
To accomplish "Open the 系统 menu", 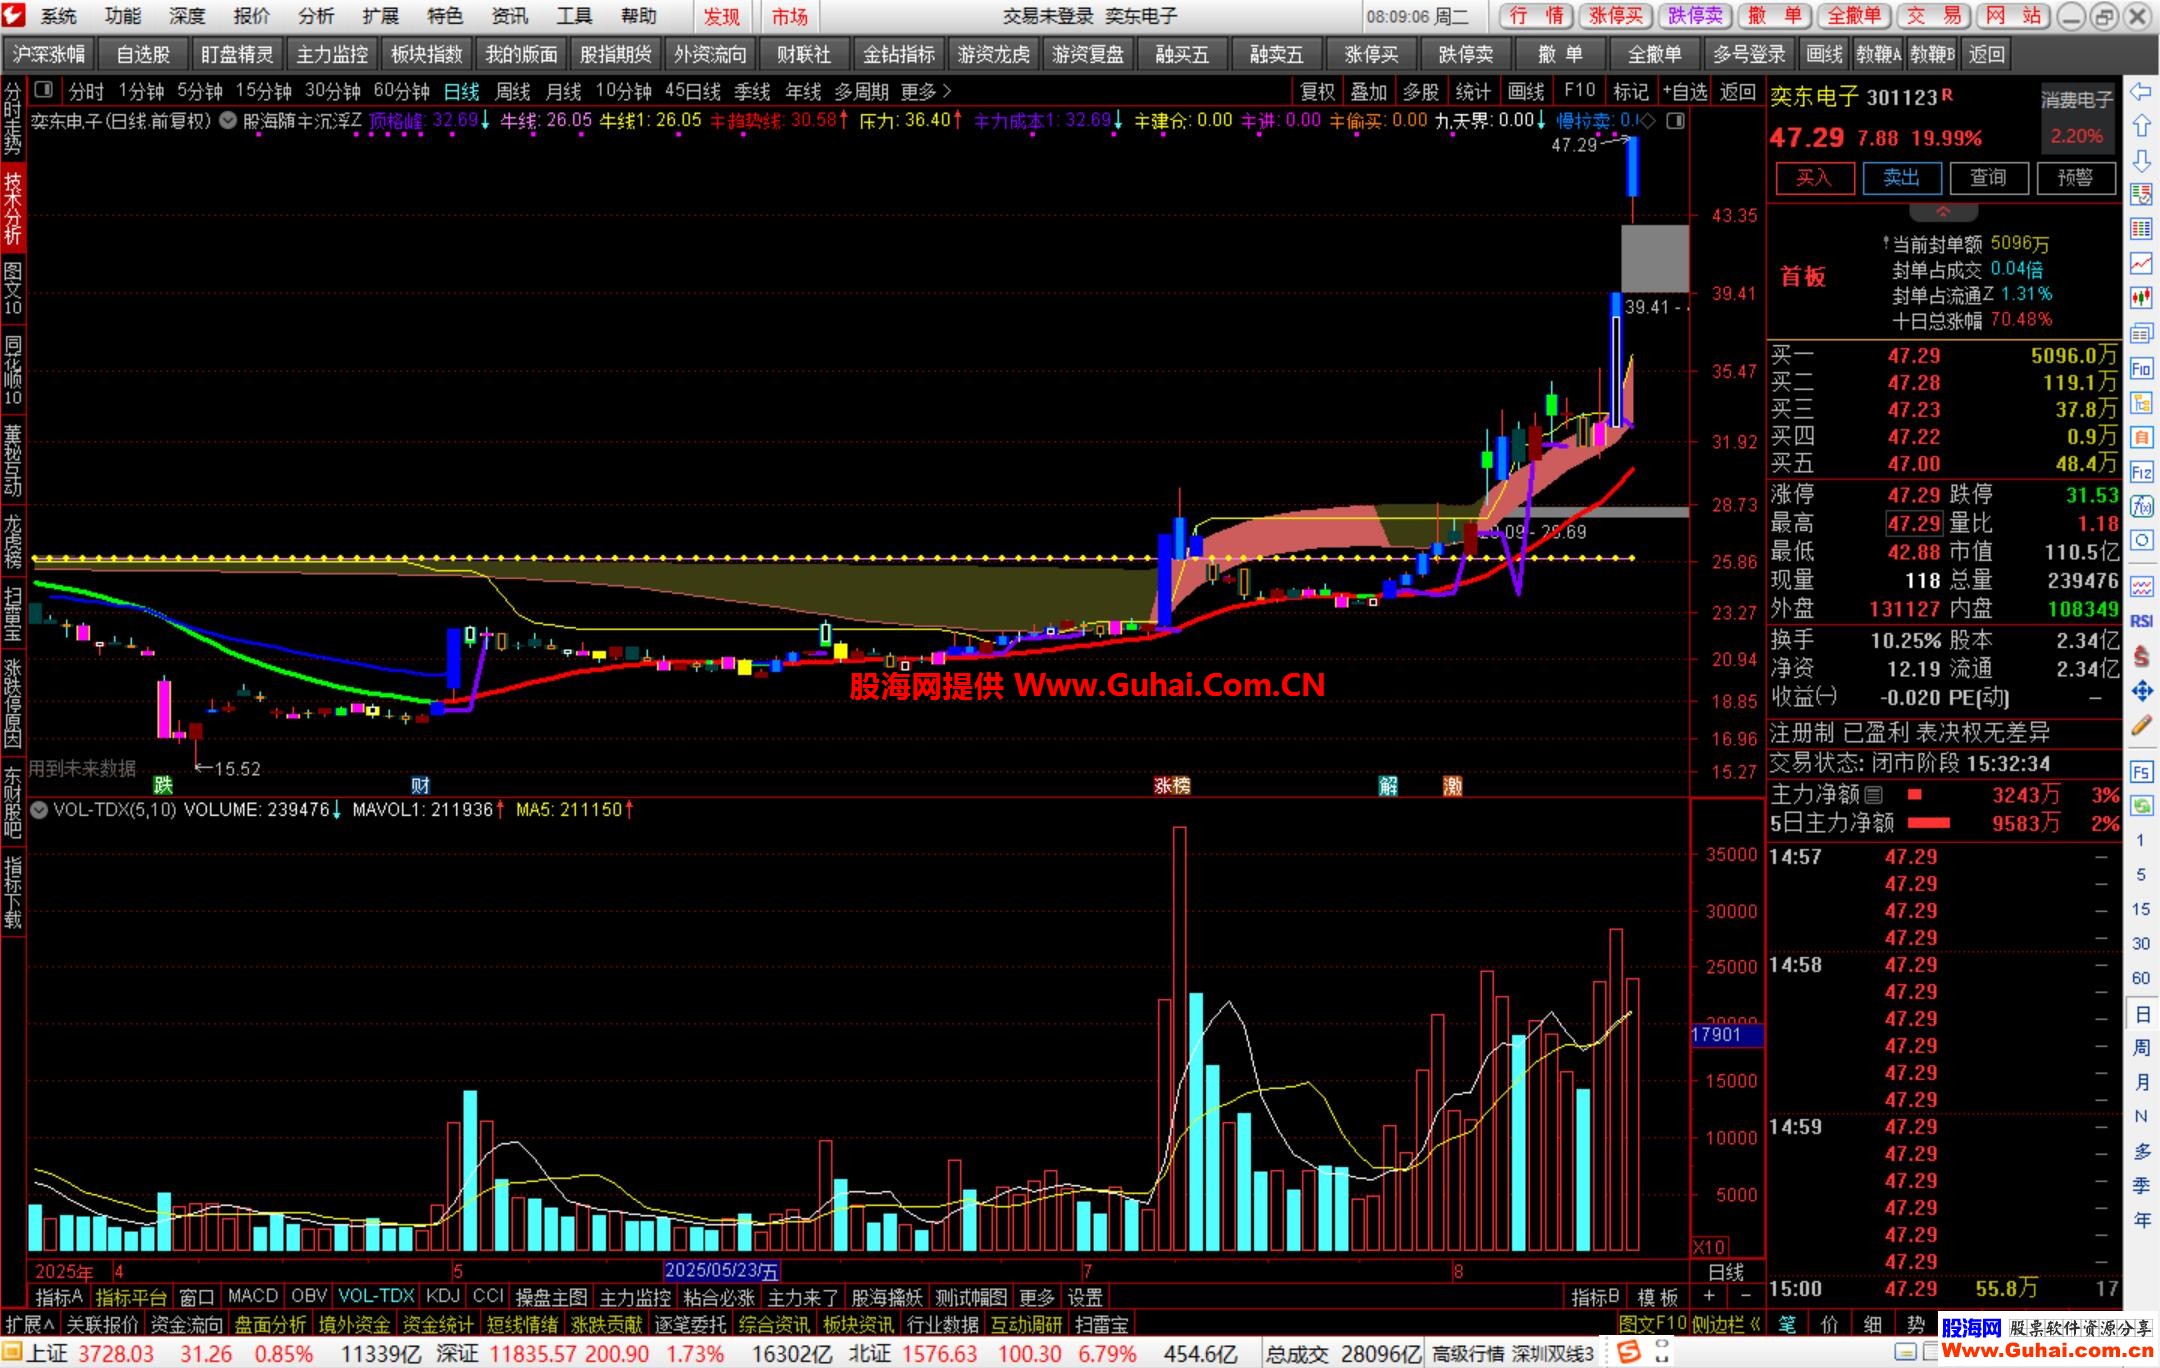I will (x=59, y=16).
